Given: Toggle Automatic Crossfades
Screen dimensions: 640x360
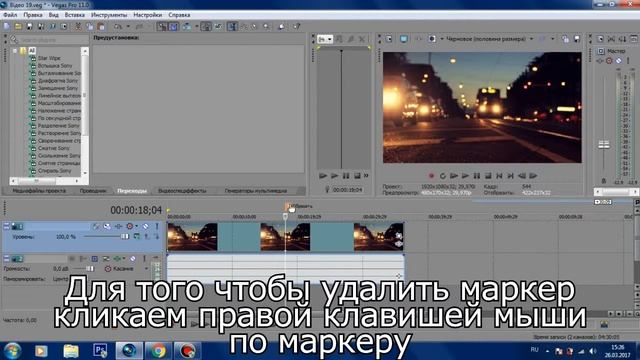Looking at the screenshot, I should coord(173,27).
